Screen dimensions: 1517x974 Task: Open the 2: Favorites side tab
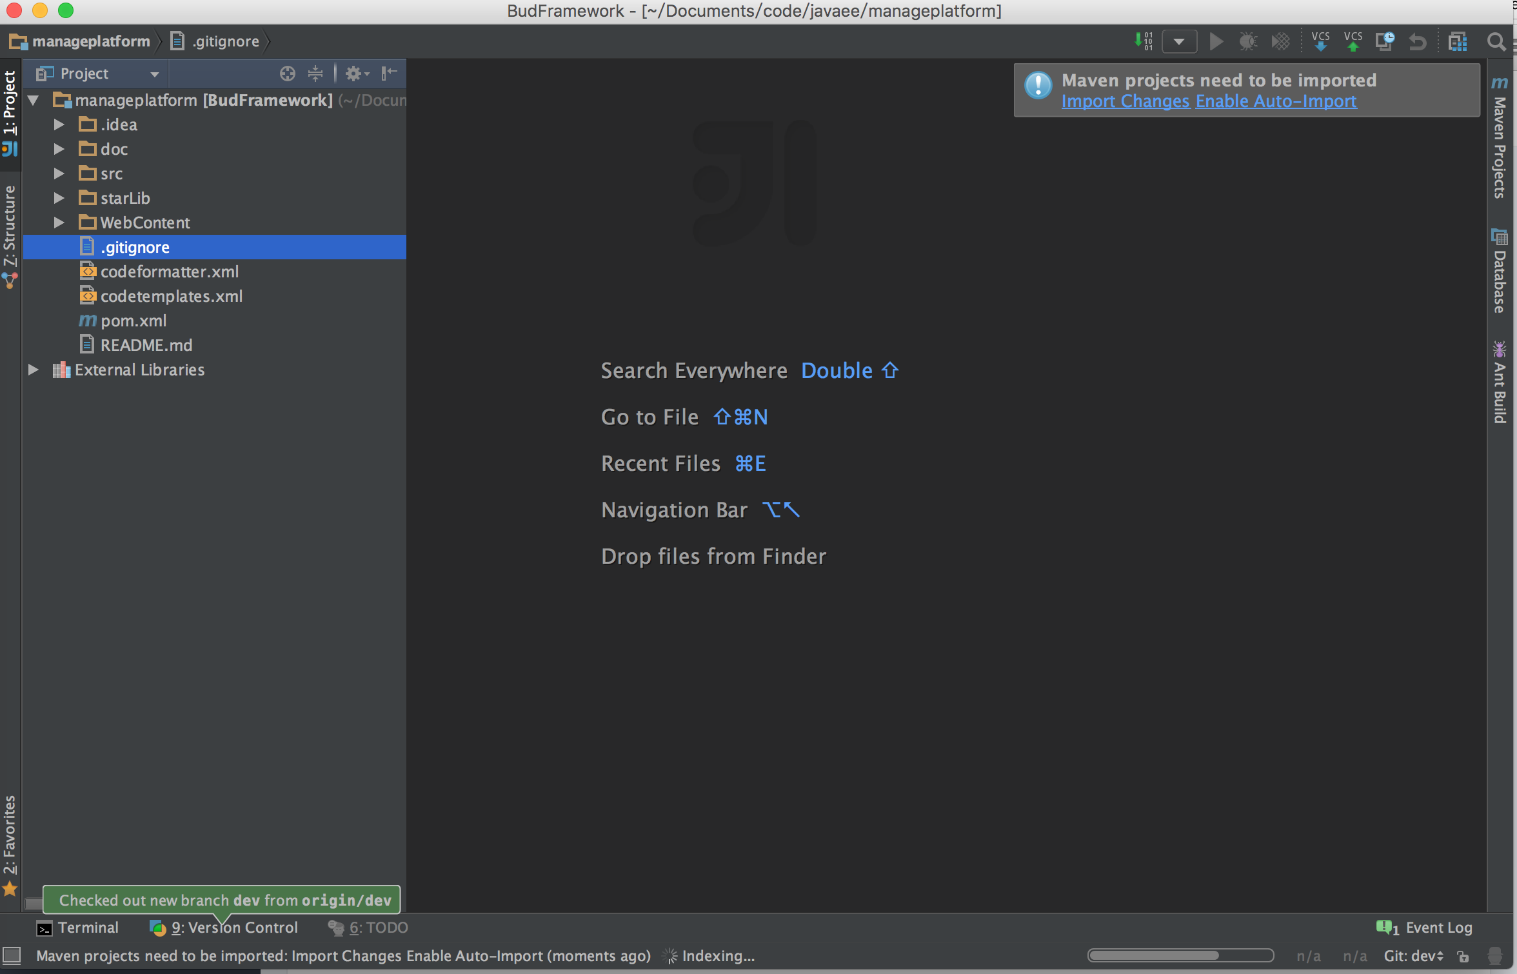click(x=10, y=845)
